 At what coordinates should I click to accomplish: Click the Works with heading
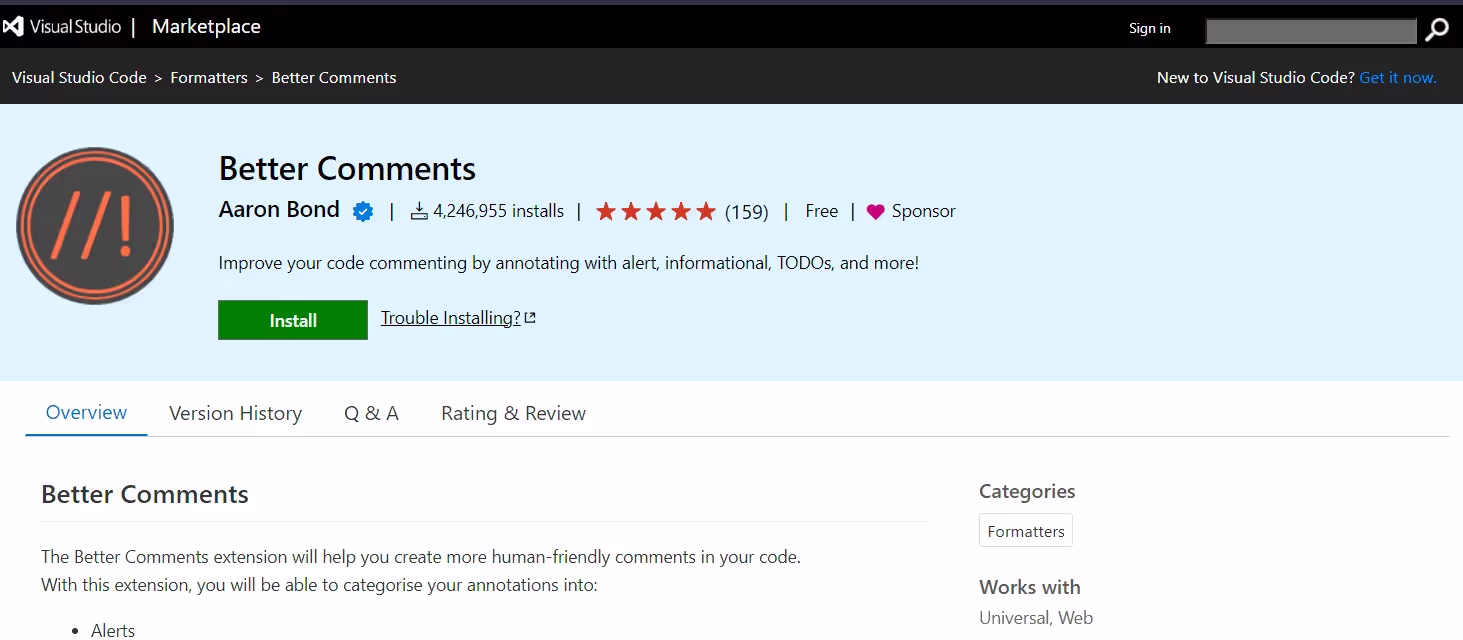(x=1030, y=587)
